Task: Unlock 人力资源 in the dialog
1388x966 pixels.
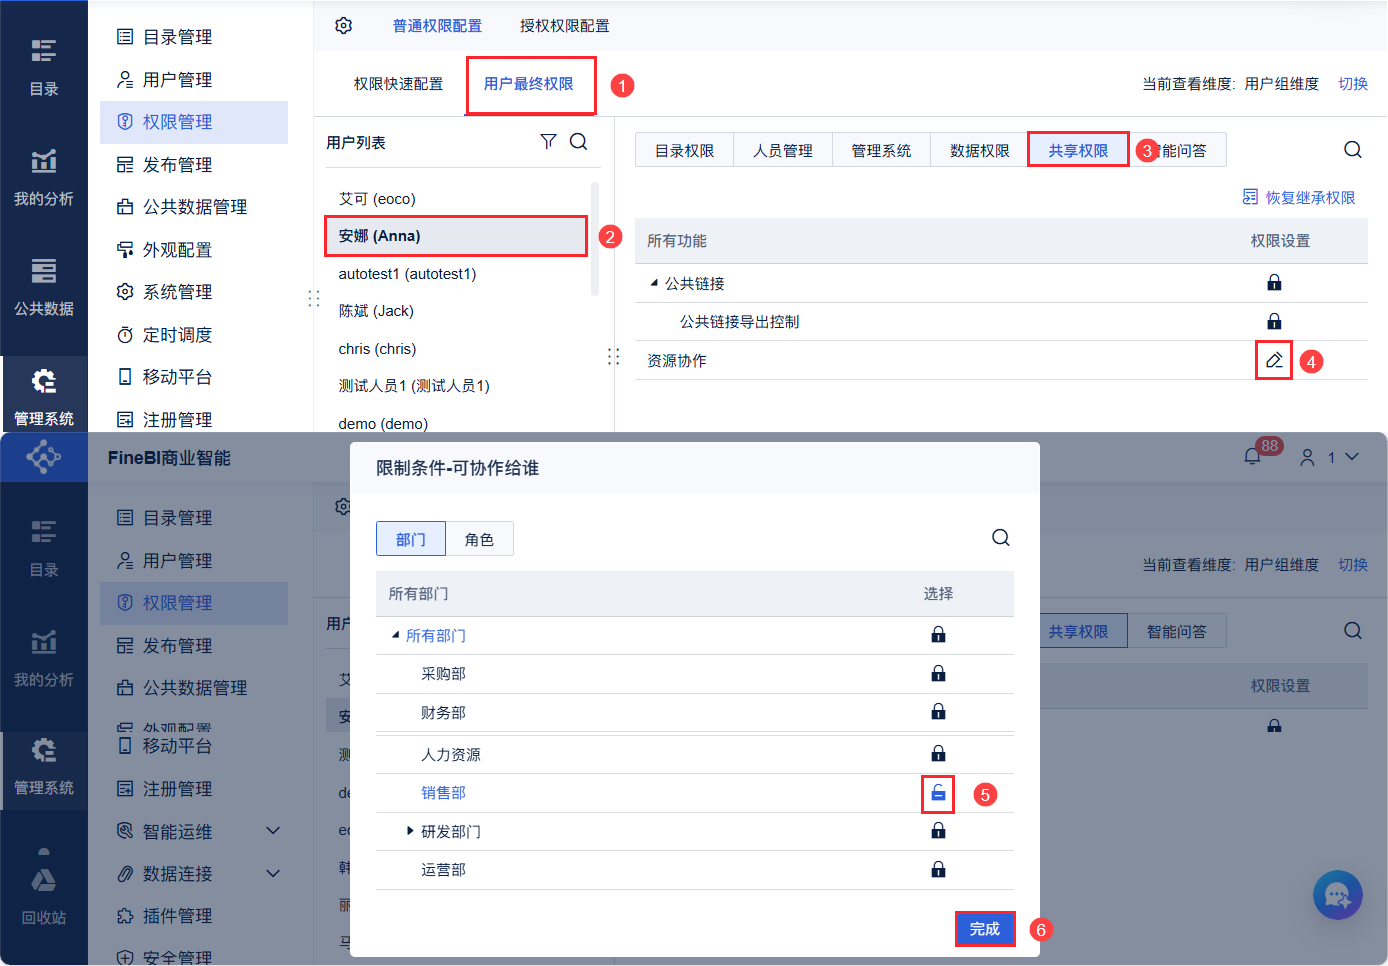Action: click(x=938, y=754)
